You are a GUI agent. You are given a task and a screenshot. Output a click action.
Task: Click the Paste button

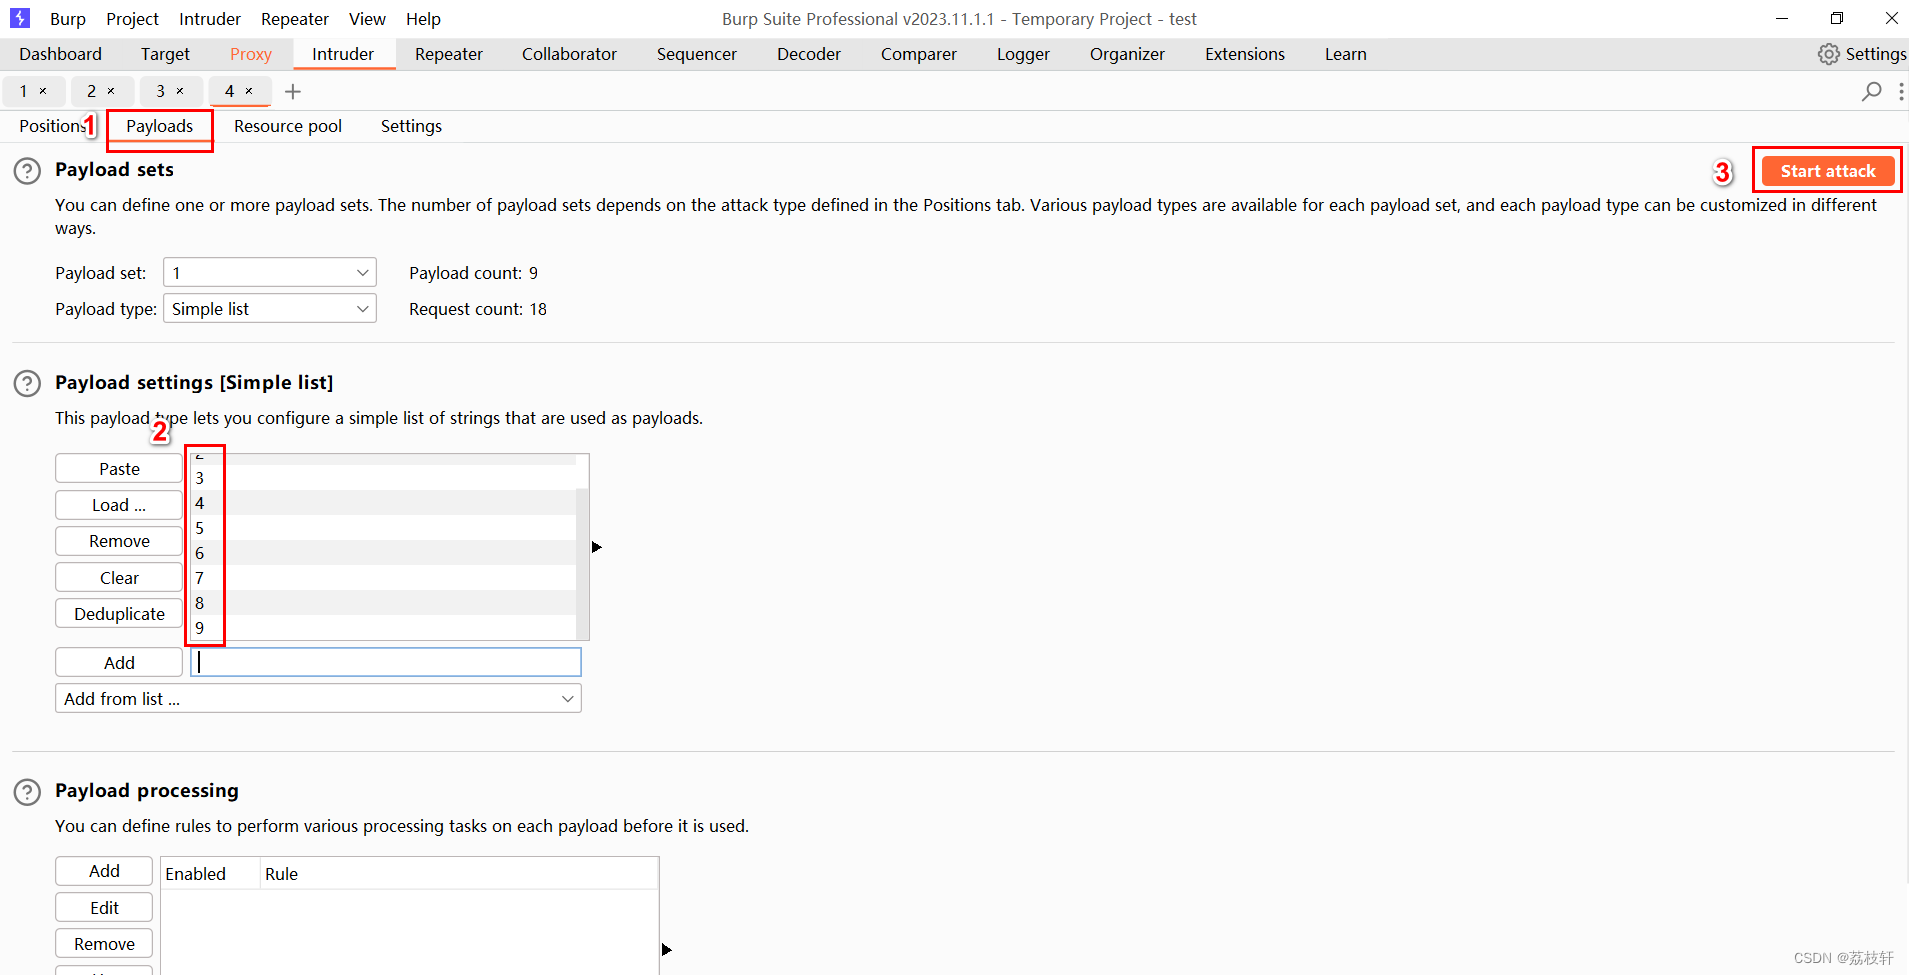(x=119, y=469)
